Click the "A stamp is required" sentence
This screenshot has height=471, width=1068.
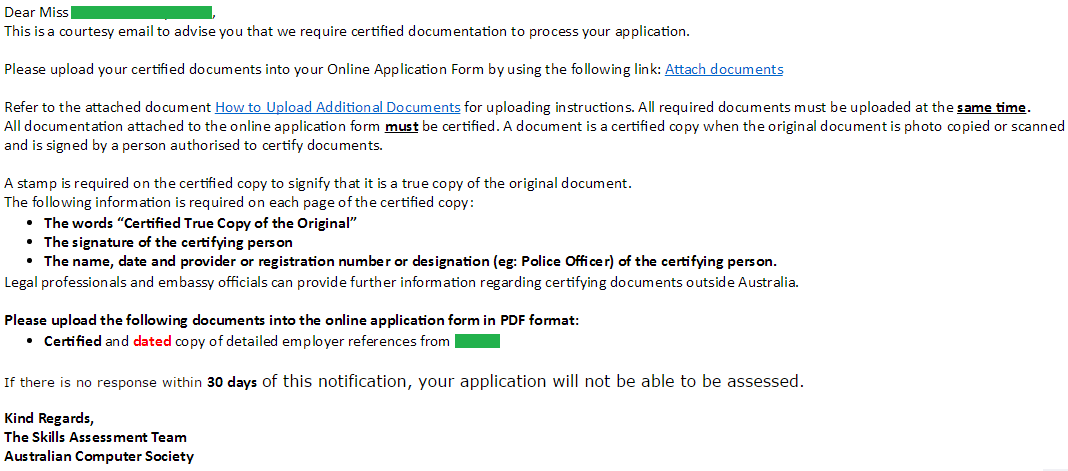(x=317, y=184)
